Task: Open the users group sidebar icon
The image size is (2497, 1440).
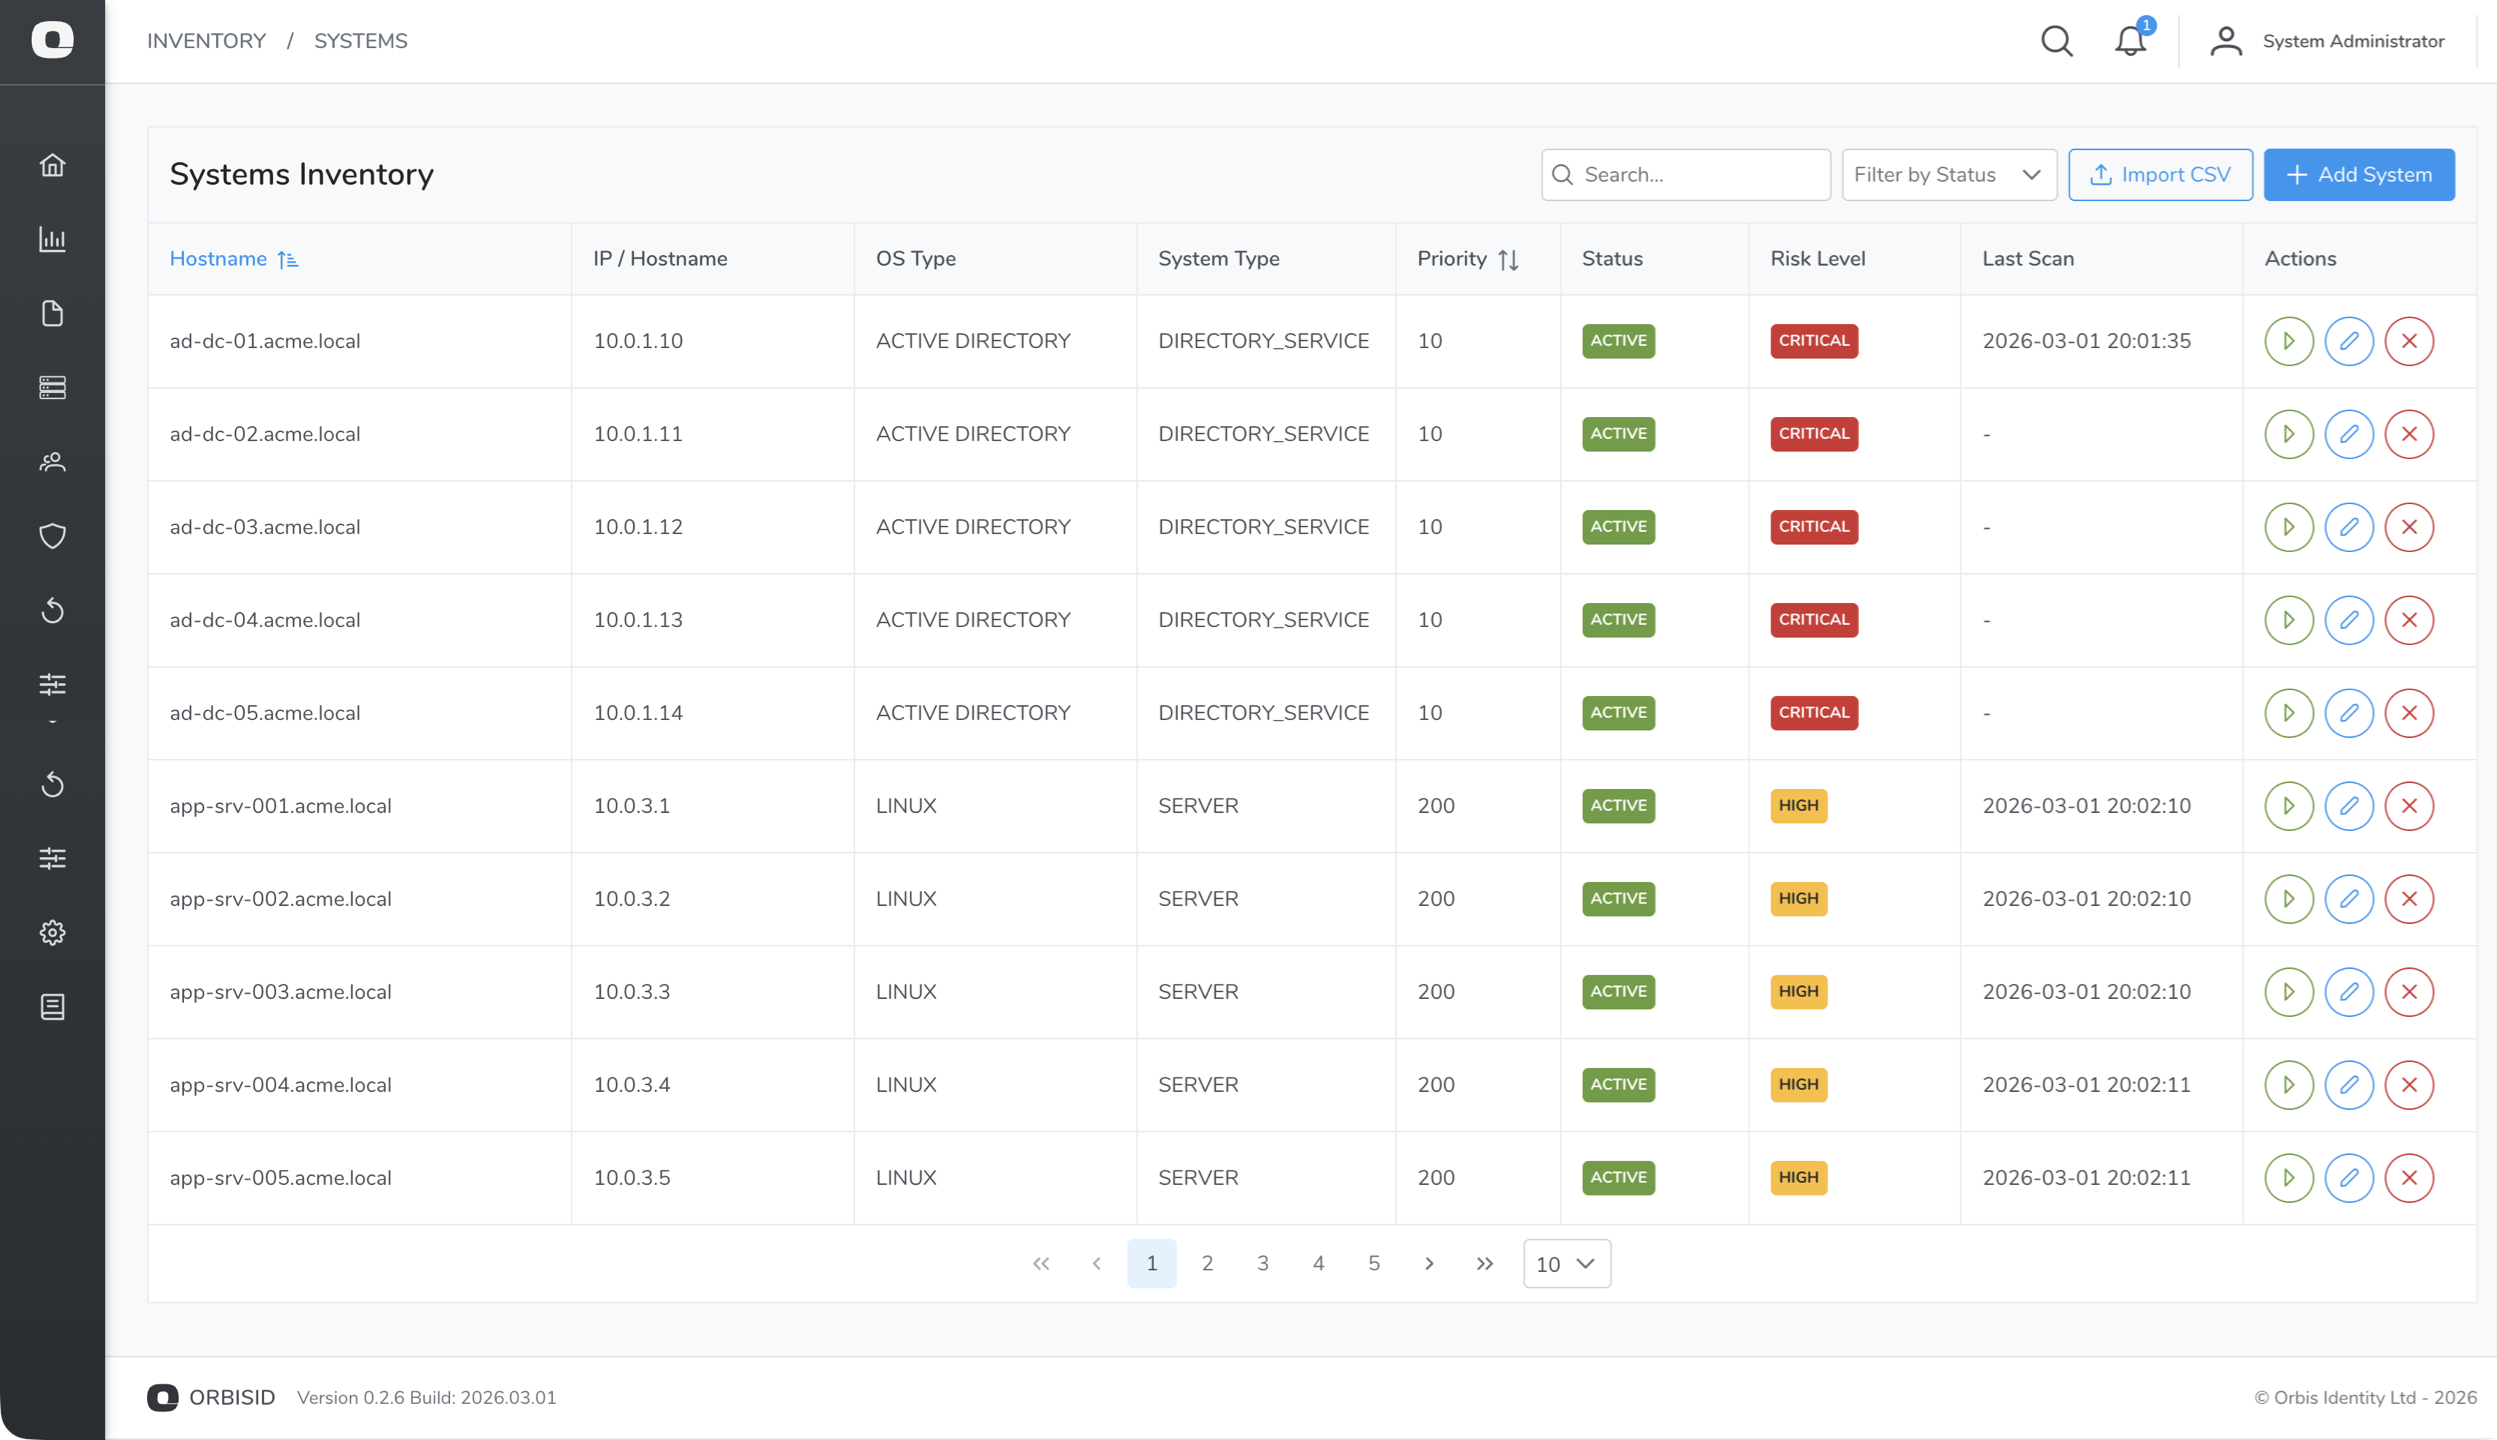Action: [x=52, y=462]
